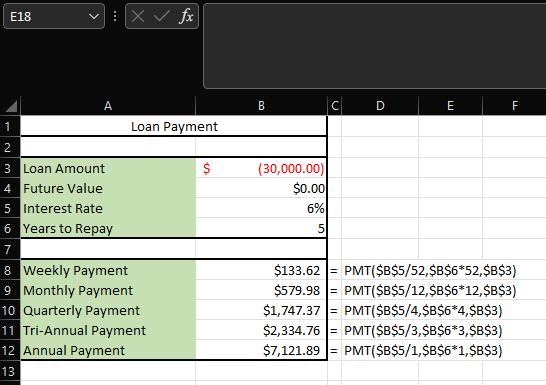
Task: Click inside the formula bar input area
Action: [x=374, y=46]
